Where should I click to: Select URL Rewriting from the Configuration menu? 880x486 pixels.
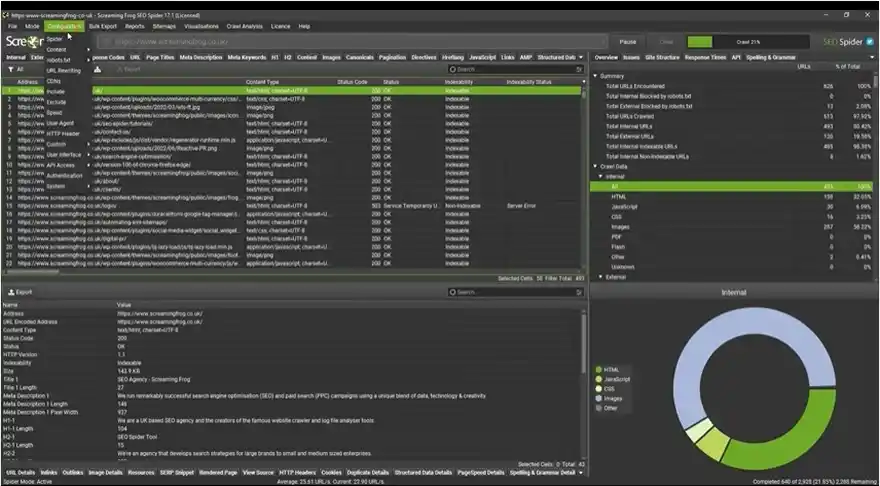[63, 71]
